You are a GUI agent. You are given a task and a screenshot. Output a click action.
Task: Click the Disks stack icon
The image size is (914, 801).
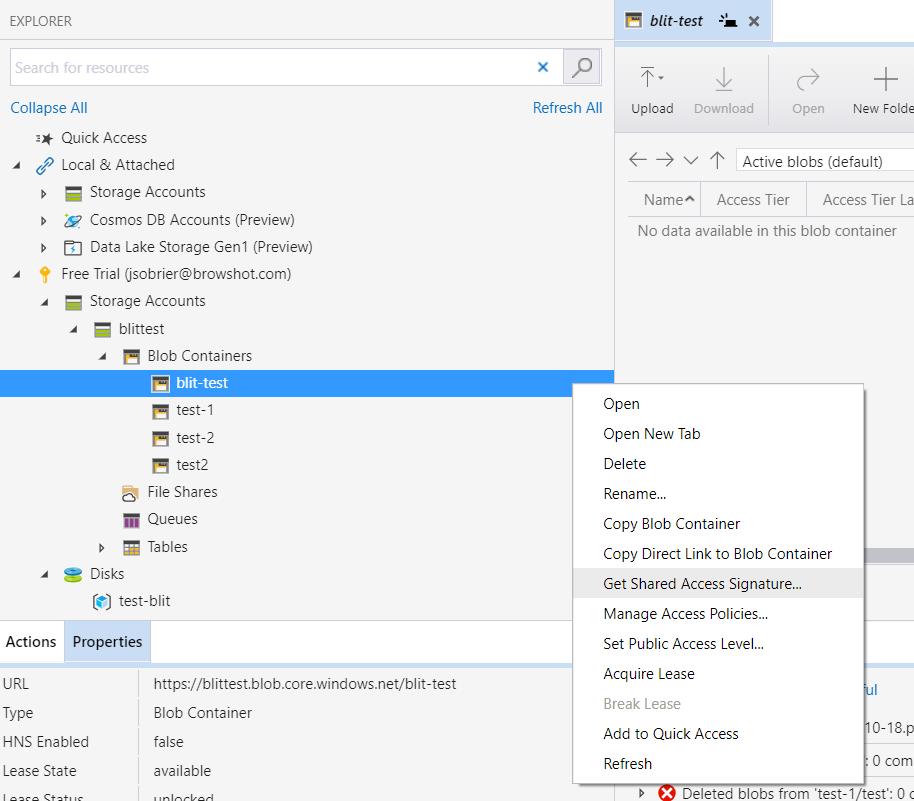tap(73, 575)
